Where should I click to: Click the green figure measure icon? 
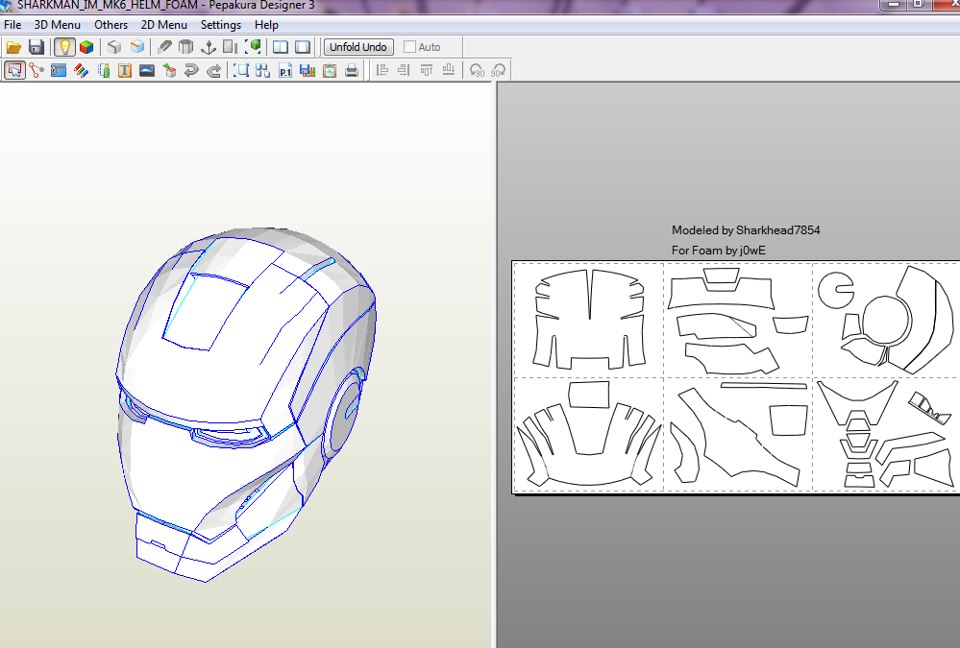point(103,70)
